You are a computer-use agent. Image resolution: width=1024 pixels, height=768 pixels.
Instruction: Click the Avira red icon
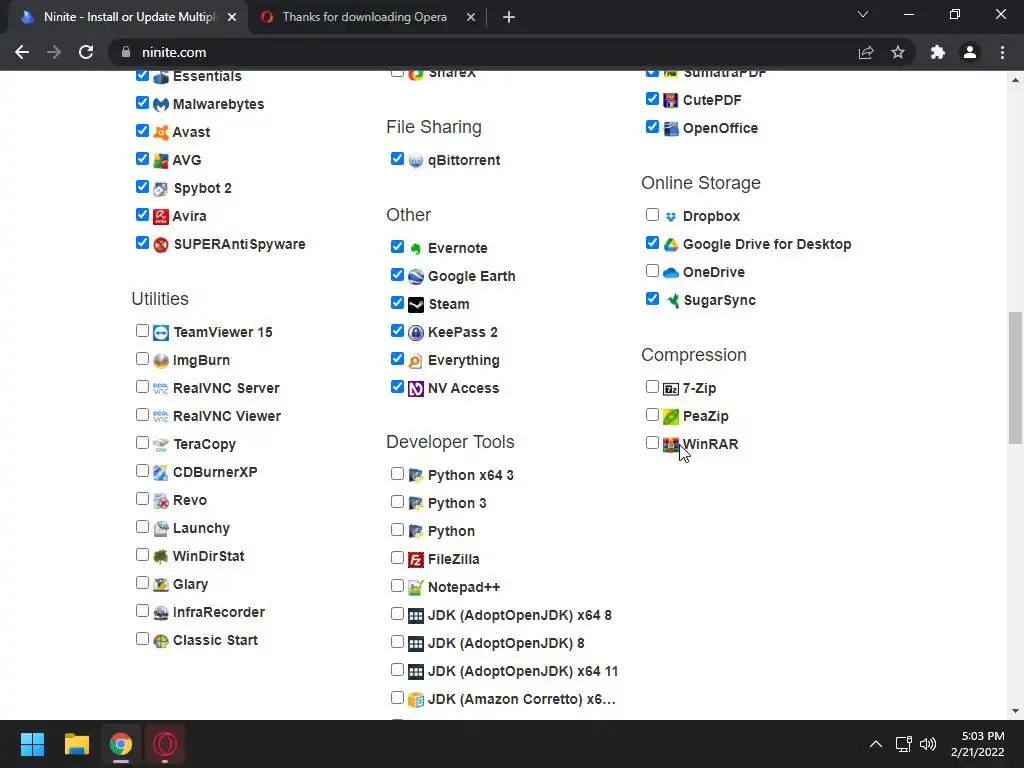(161, 216)
